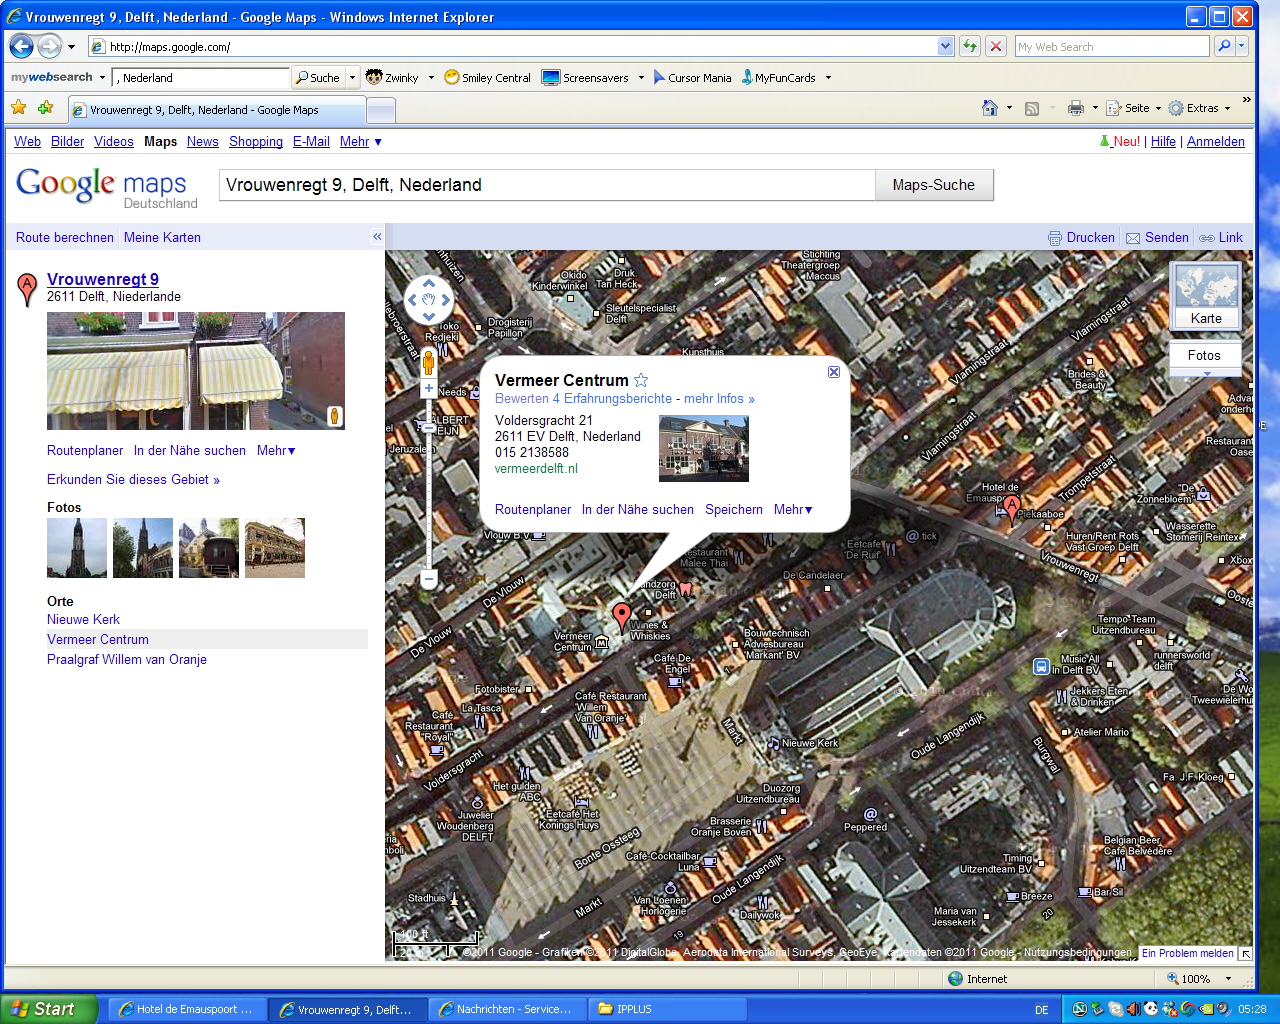Click the Vermeer Centrum building thumbnail
Screen dimensions: 1280x1024
pyautogui.click(x=704, y=449)
